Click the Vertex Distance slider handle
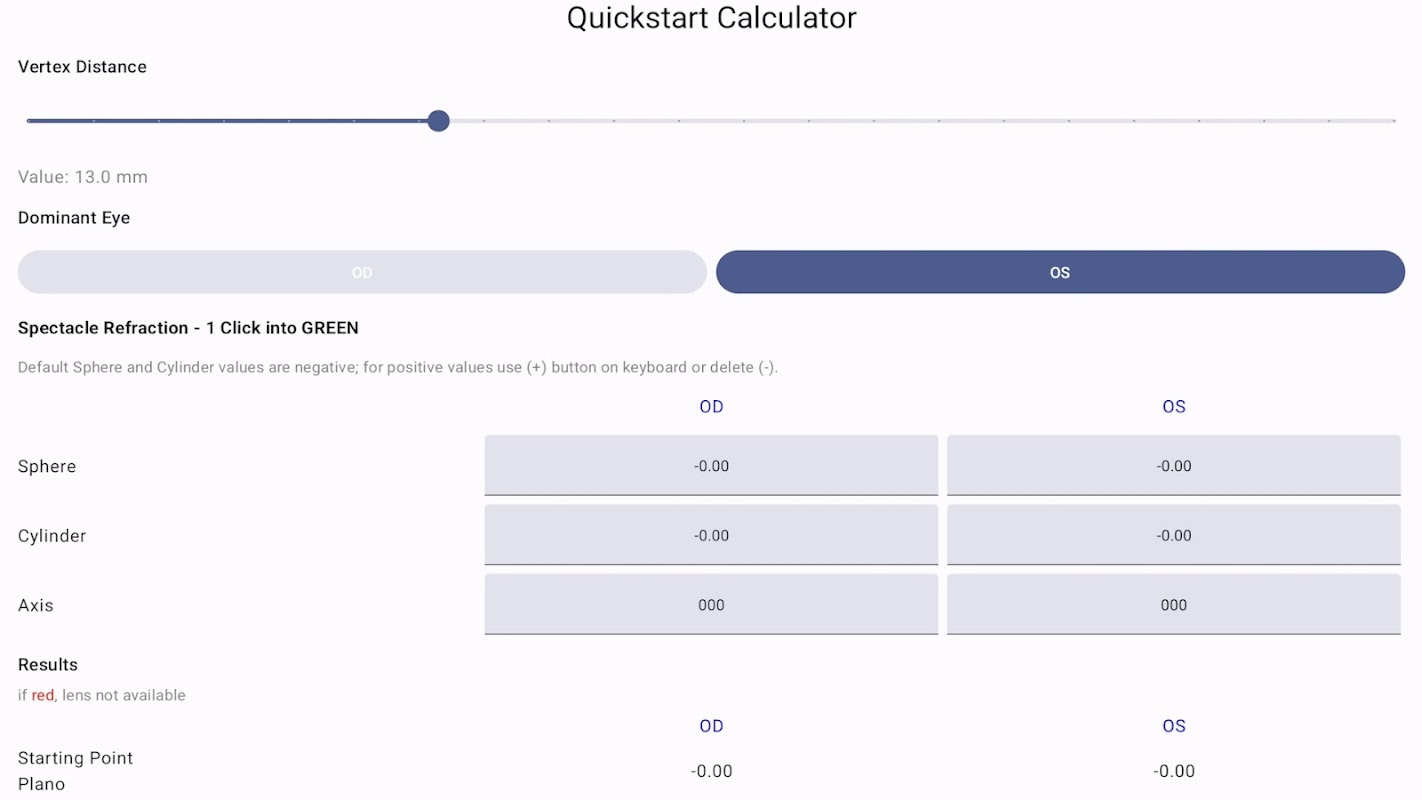 (x=438, y=121)
